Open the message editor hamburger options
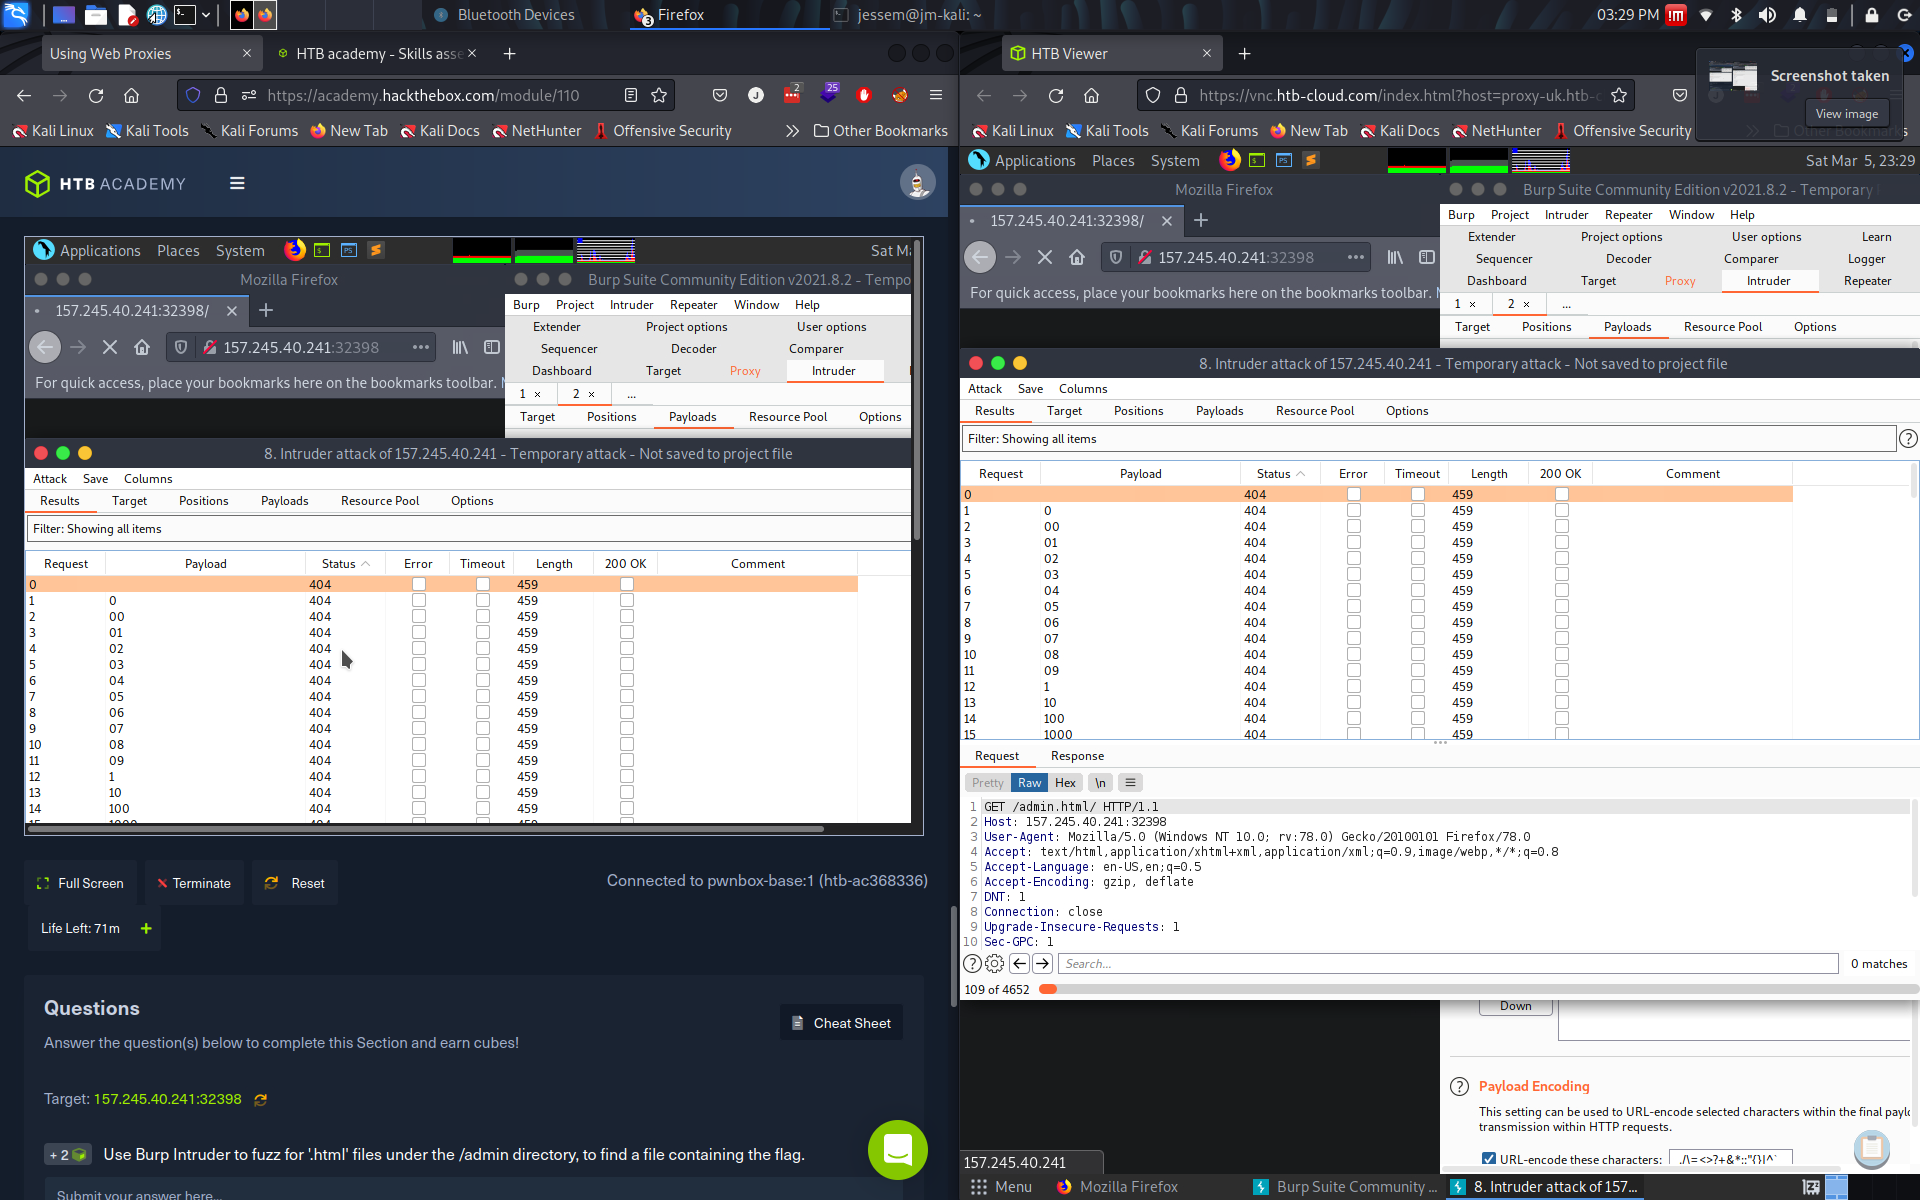This screenshot has width=1920, height=1200. tap(1130, 783)
